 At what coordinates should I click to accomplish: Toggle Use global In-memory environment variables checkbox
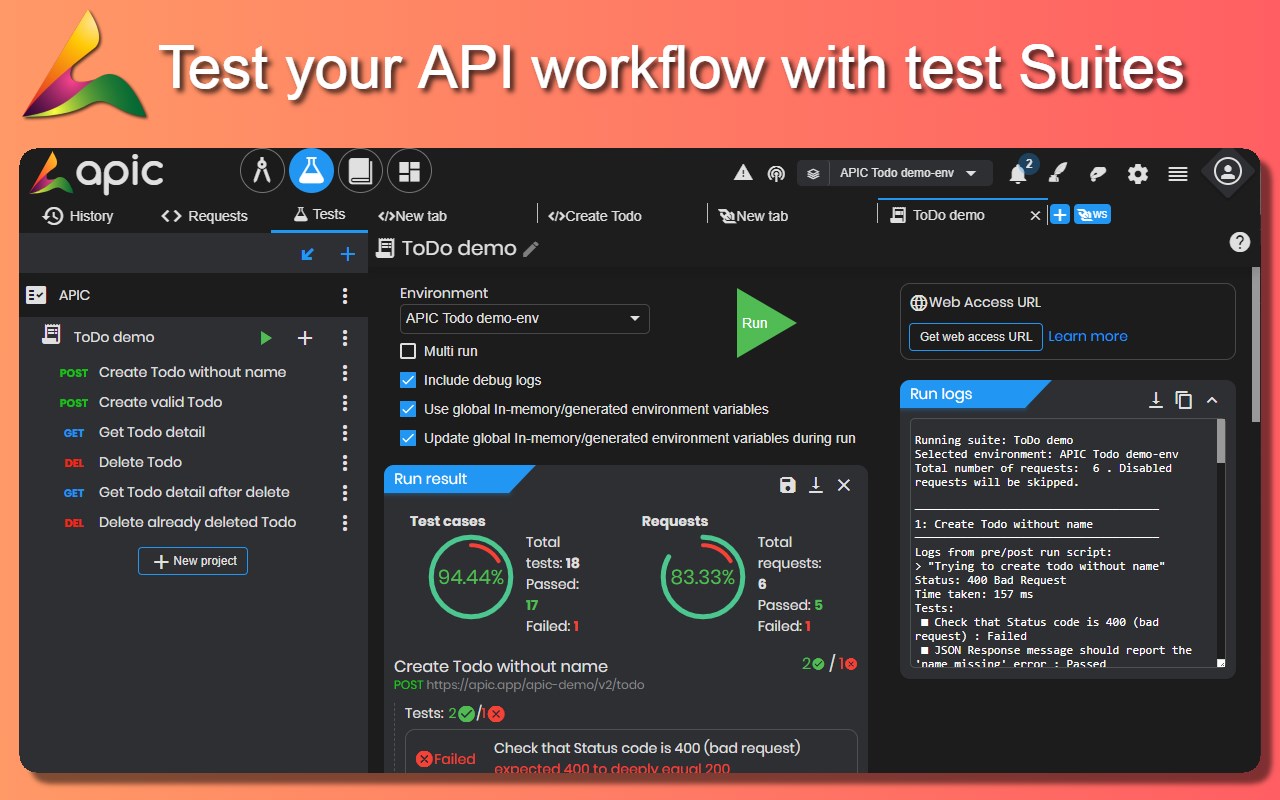click(x=408, y=409)
